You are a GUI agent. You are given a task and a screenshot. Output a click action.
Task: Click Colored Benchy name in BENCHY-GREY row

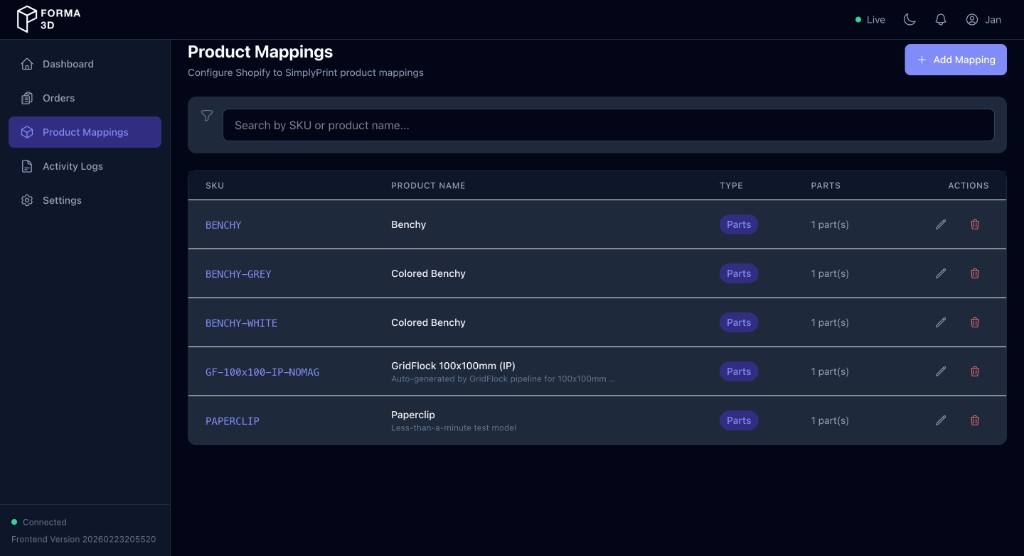pos(428,273)
